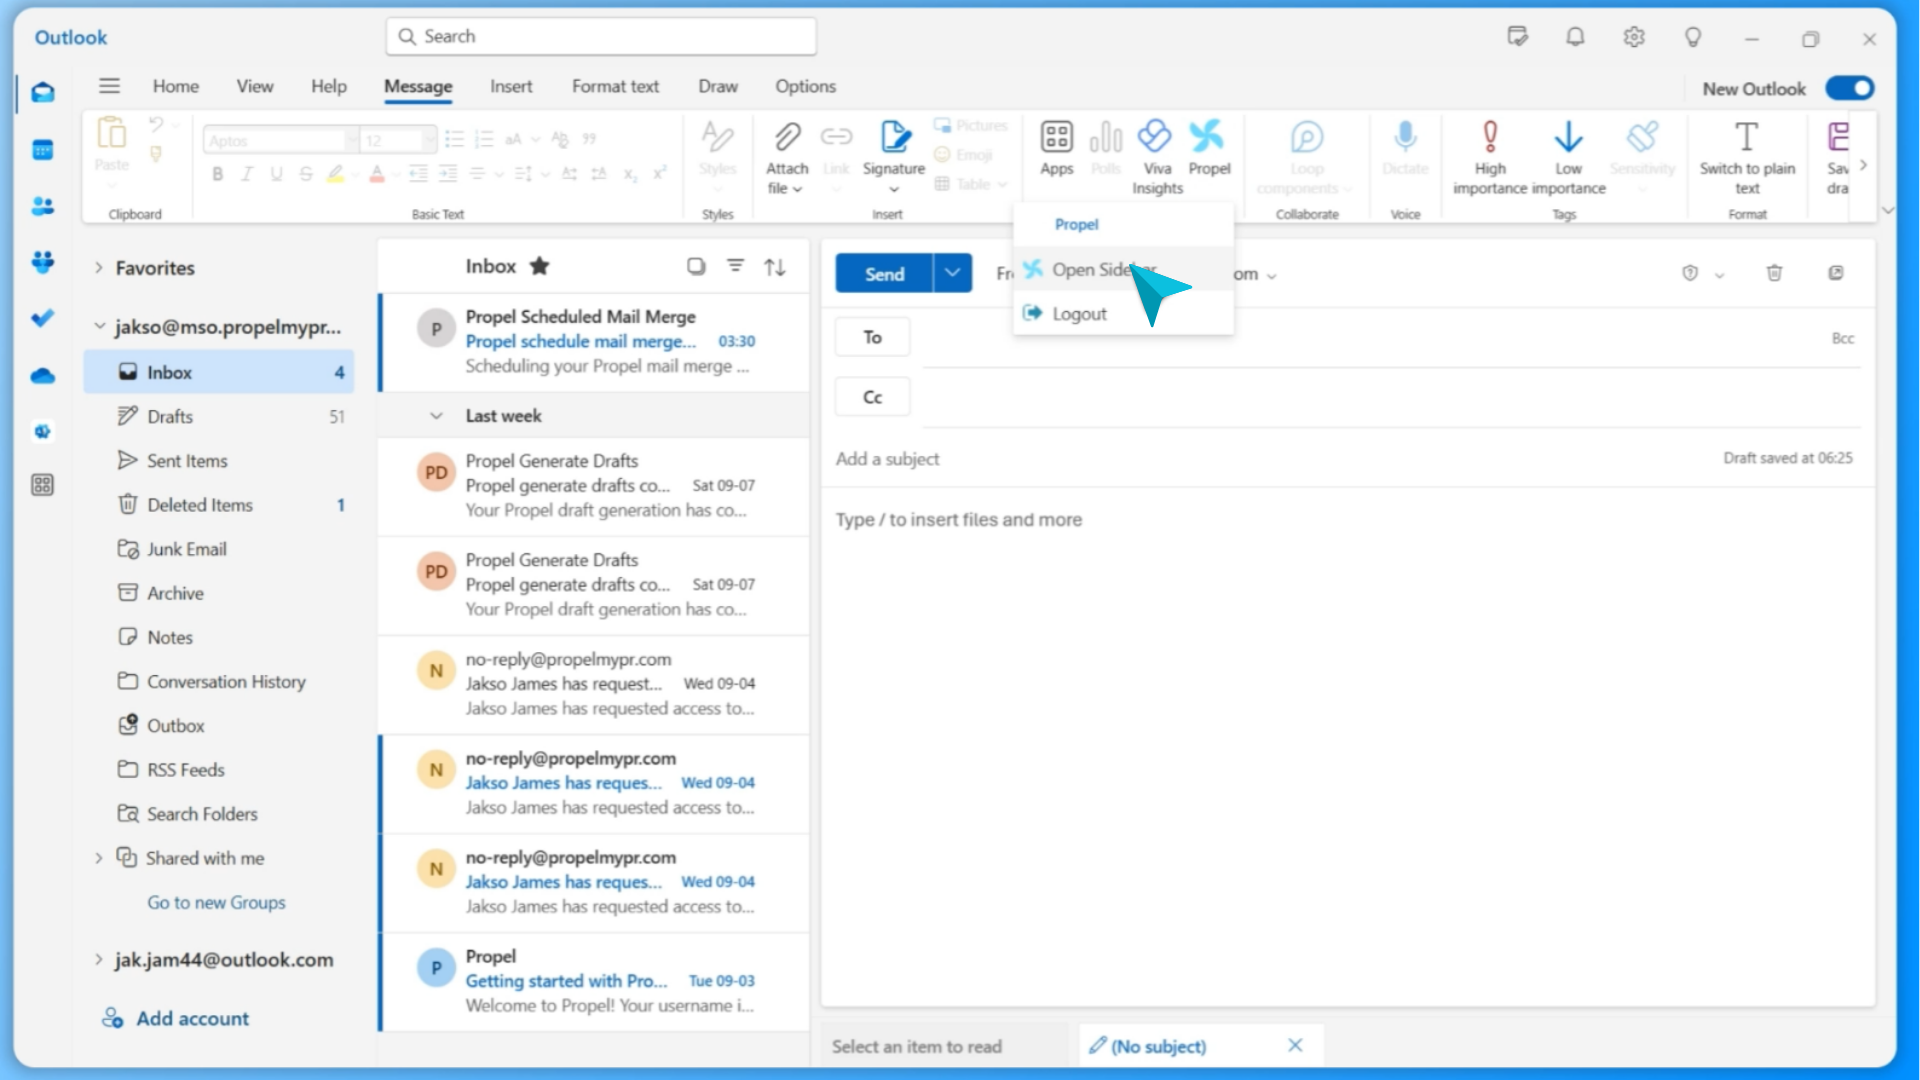Screen dimensions: 1920x1080
Task: Click the select-all checkbox in Inbox header
Action: (x=696, y=266)
